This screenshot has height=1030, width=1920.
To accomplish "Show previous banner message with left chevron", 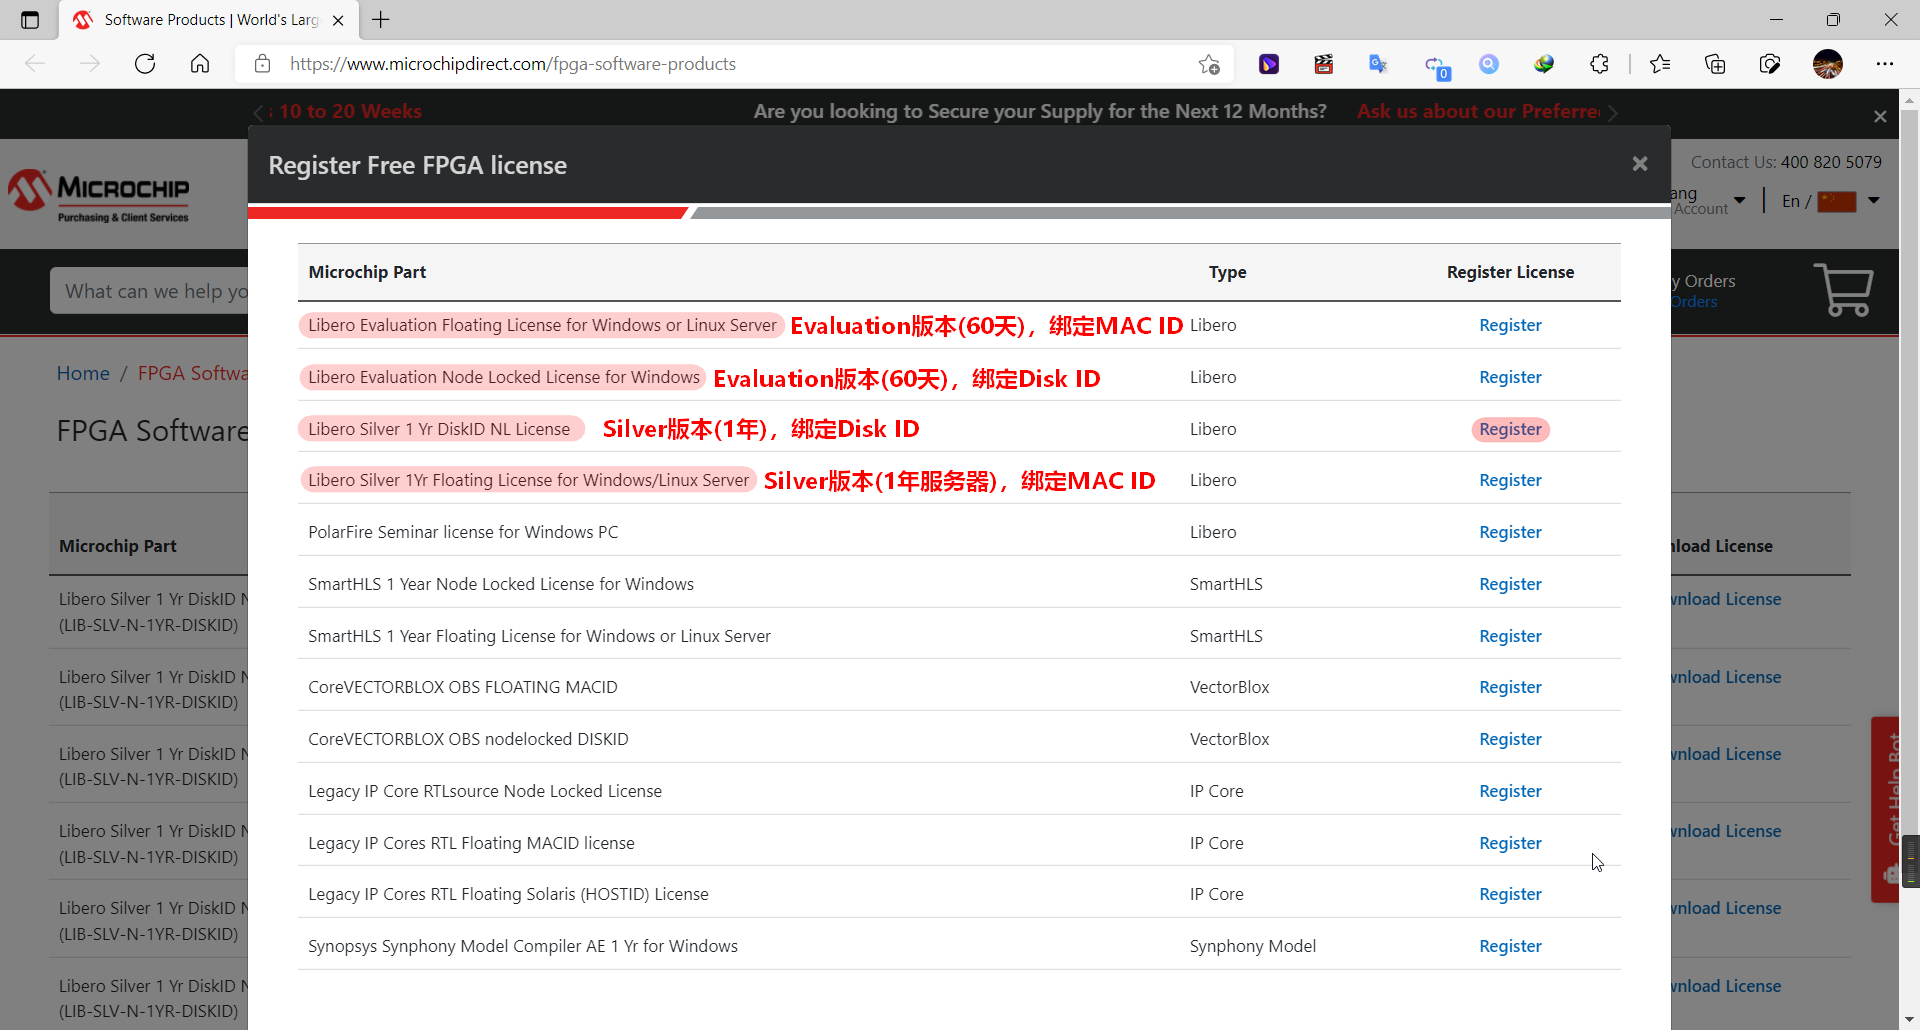I will (258, 112).
